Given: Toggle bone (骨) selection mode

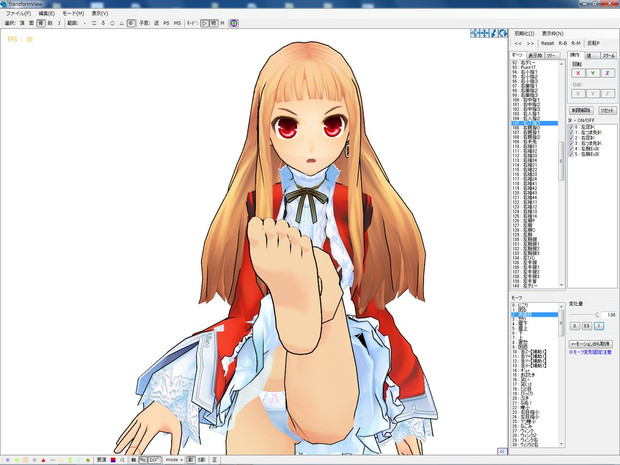Looking at the screenshot, I should [x=41, y=23].
